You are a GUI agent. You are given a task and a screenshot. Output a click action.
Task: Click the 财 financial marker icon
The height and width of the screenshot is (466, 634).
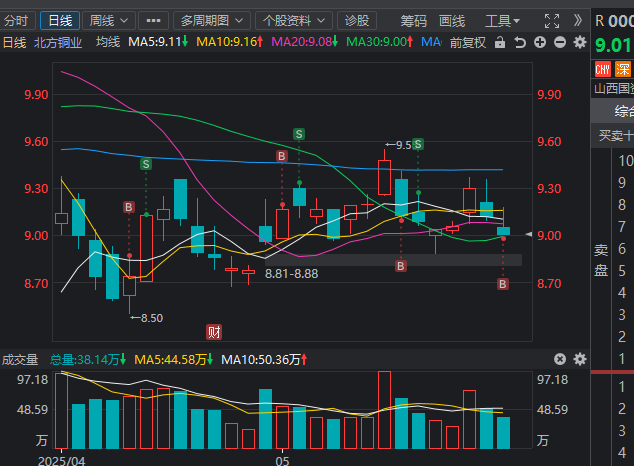pos(213,331)
